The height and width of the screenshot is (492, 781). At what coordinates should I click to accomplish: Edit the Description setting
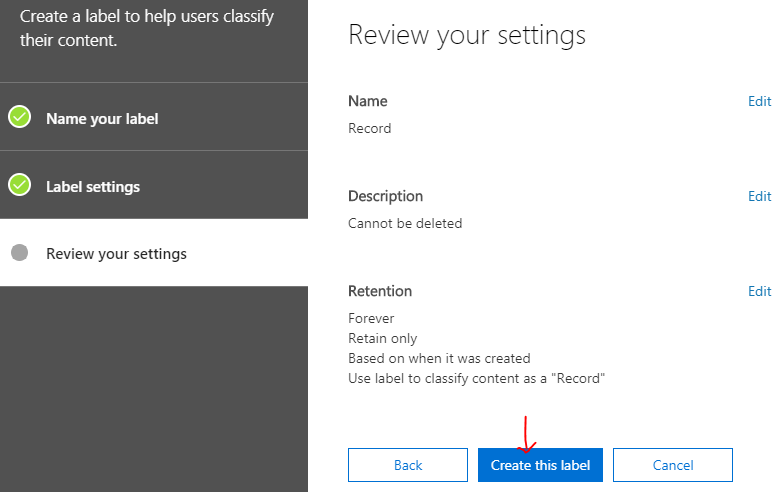click(x=759, y=196)
